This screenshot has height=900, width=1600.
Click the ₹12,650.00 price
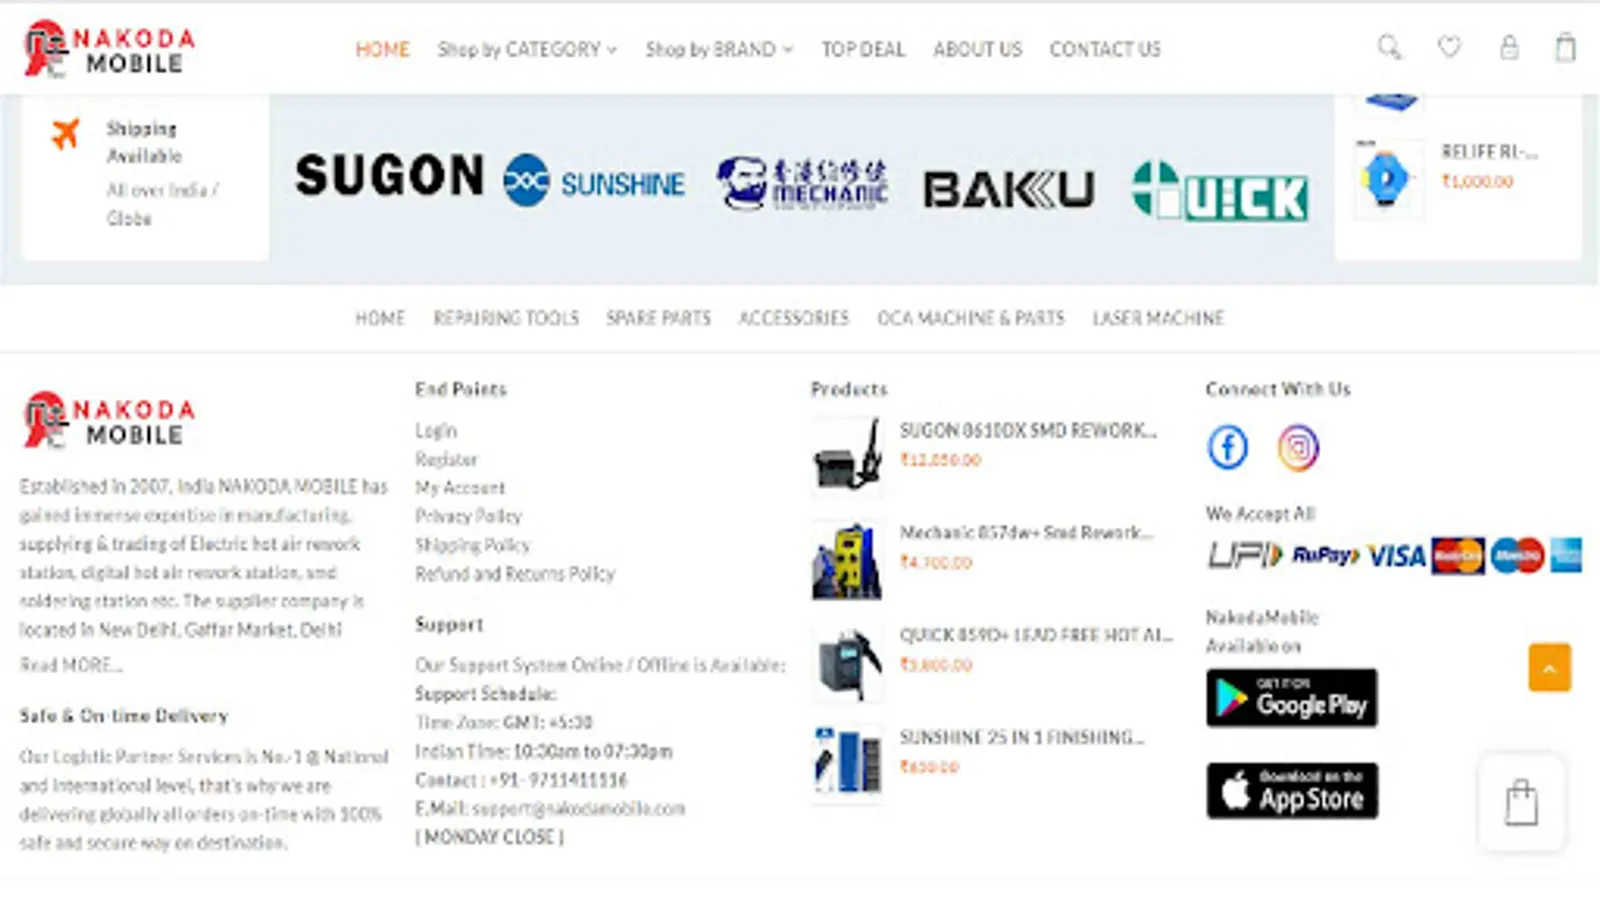point(941,460)
